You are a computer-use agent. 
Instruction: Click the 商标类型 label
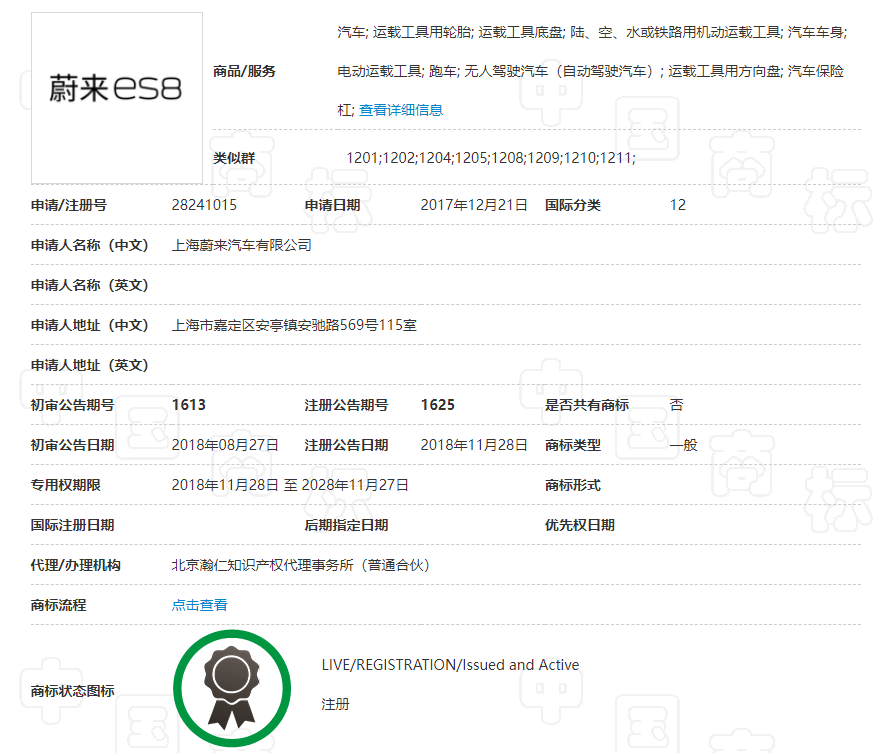pyautogui.click(x=573, y=445)
